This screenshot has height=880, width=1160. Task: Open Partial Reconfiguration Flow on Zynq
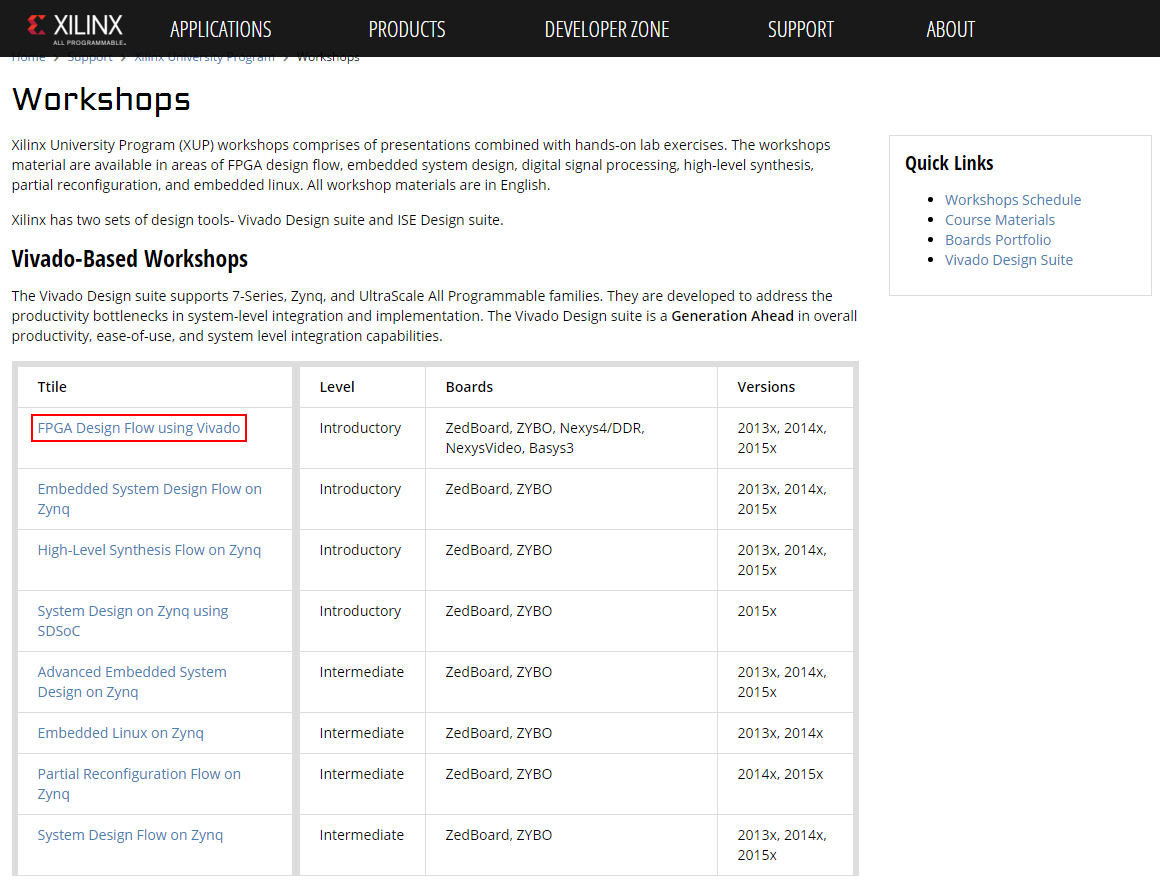click(139, 784)
